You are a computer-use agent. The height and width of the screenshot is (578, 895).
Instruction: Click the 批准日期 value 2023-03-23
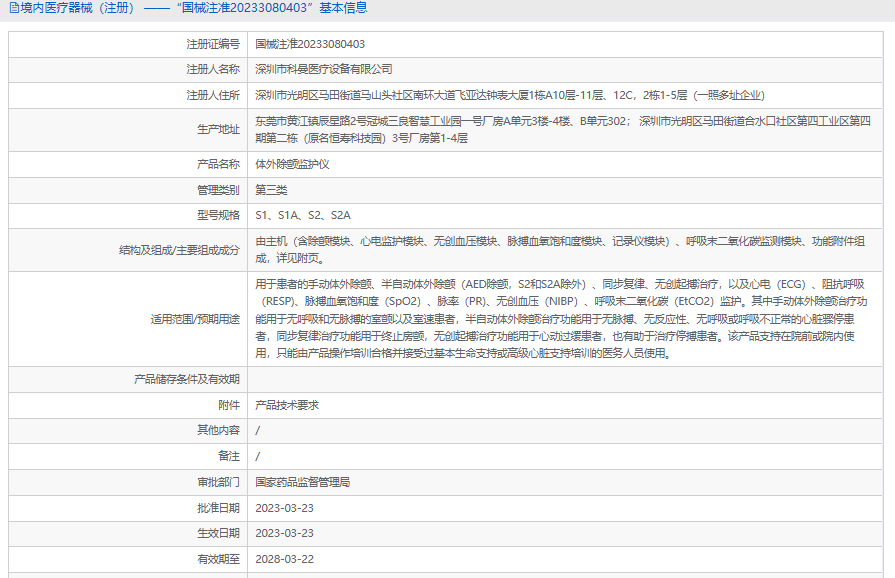(x=284, y=508)
